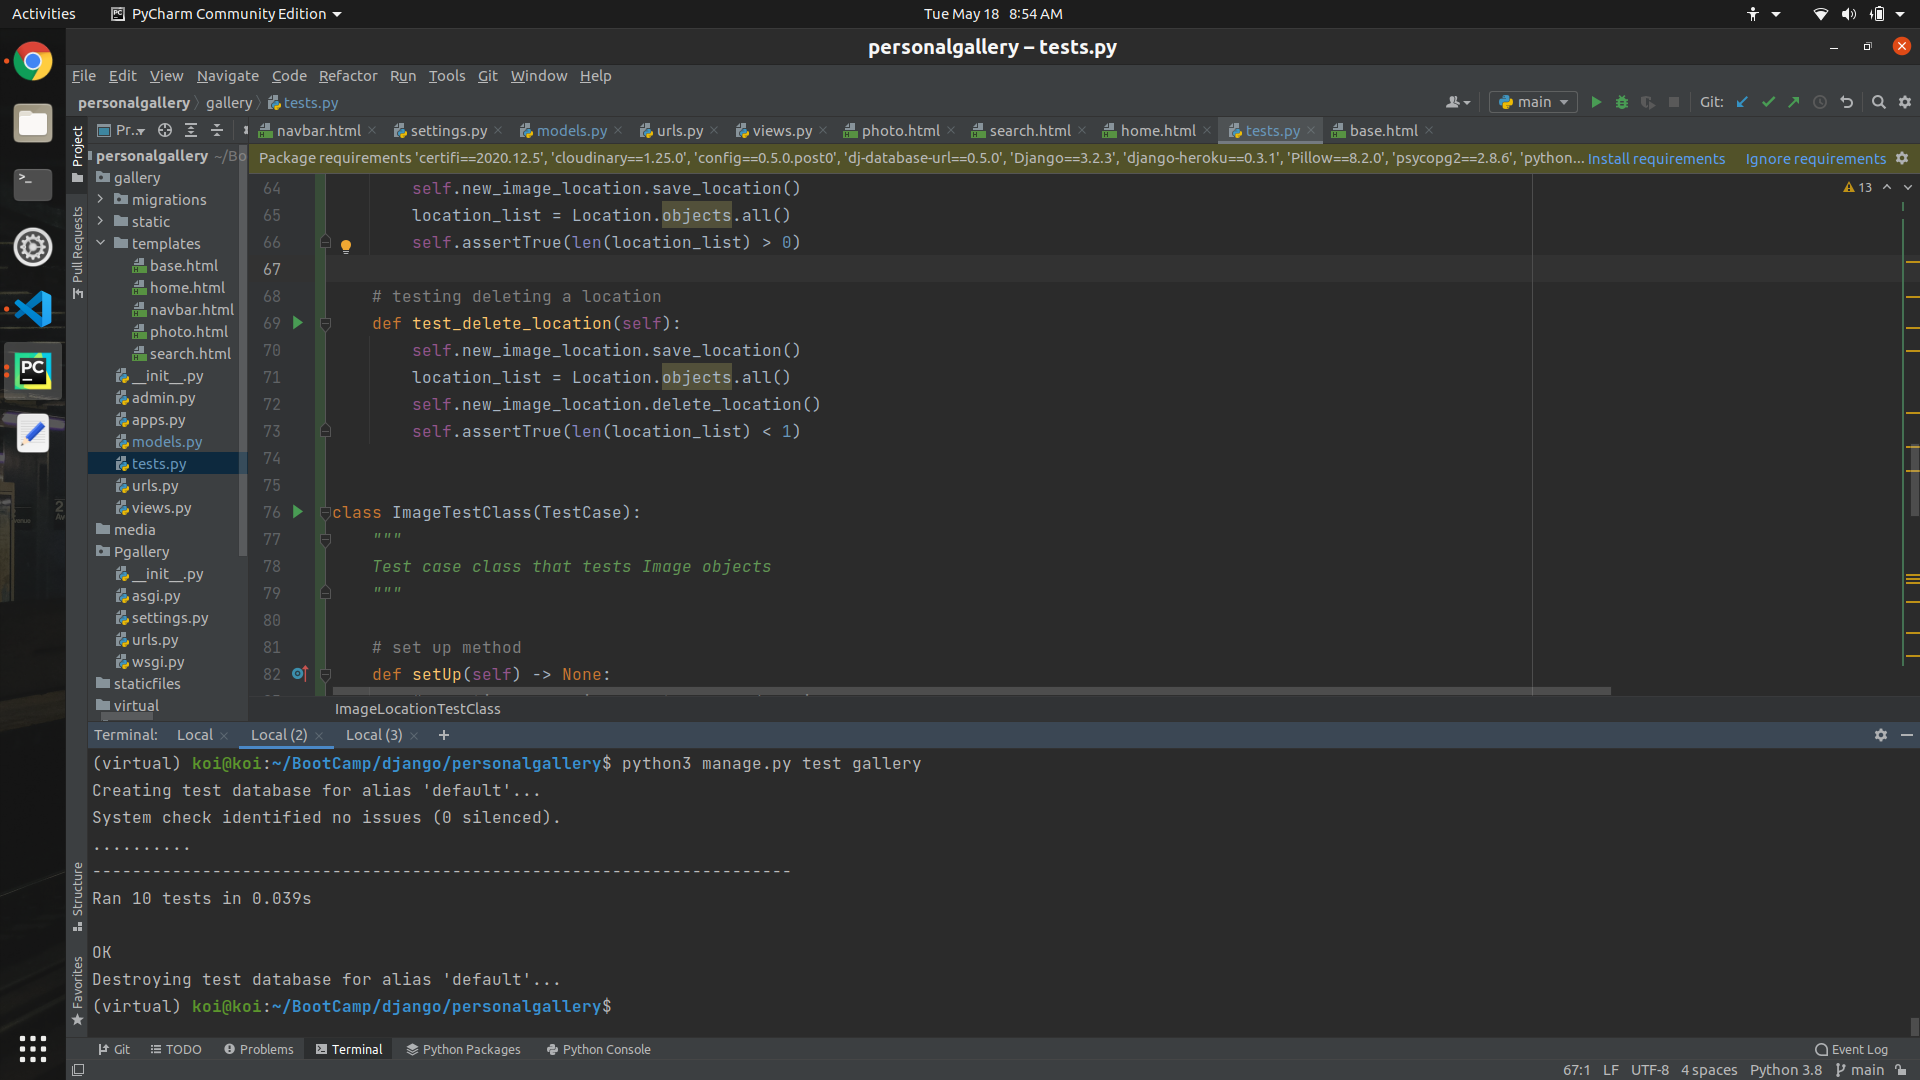Viewport: 1920px width, 1080px height.
Task: Run the main configuration with green play icon
Action: pyautogui.click(x=1596, y=102)
